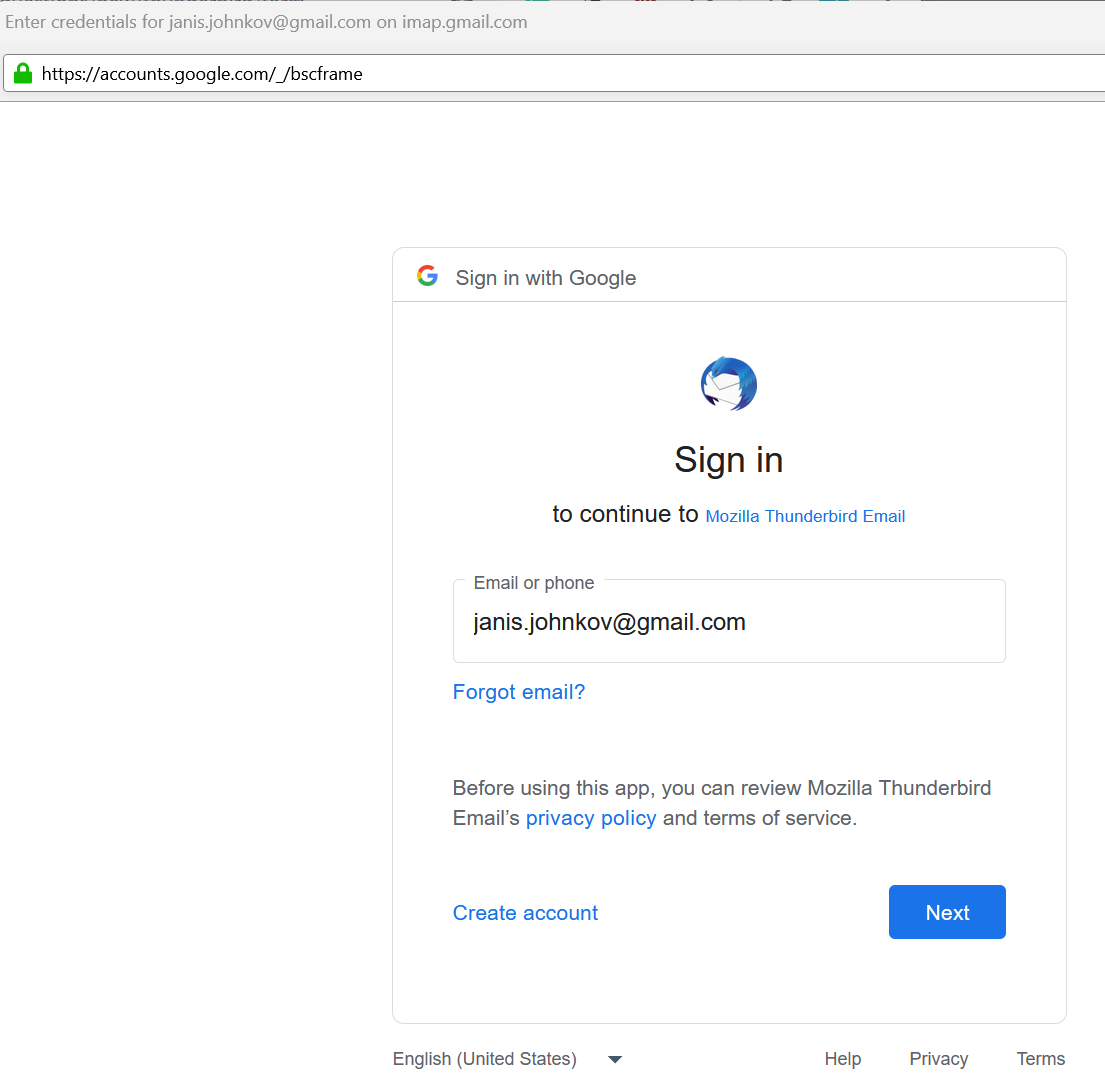Click the blue Next button

coord(946,912)
